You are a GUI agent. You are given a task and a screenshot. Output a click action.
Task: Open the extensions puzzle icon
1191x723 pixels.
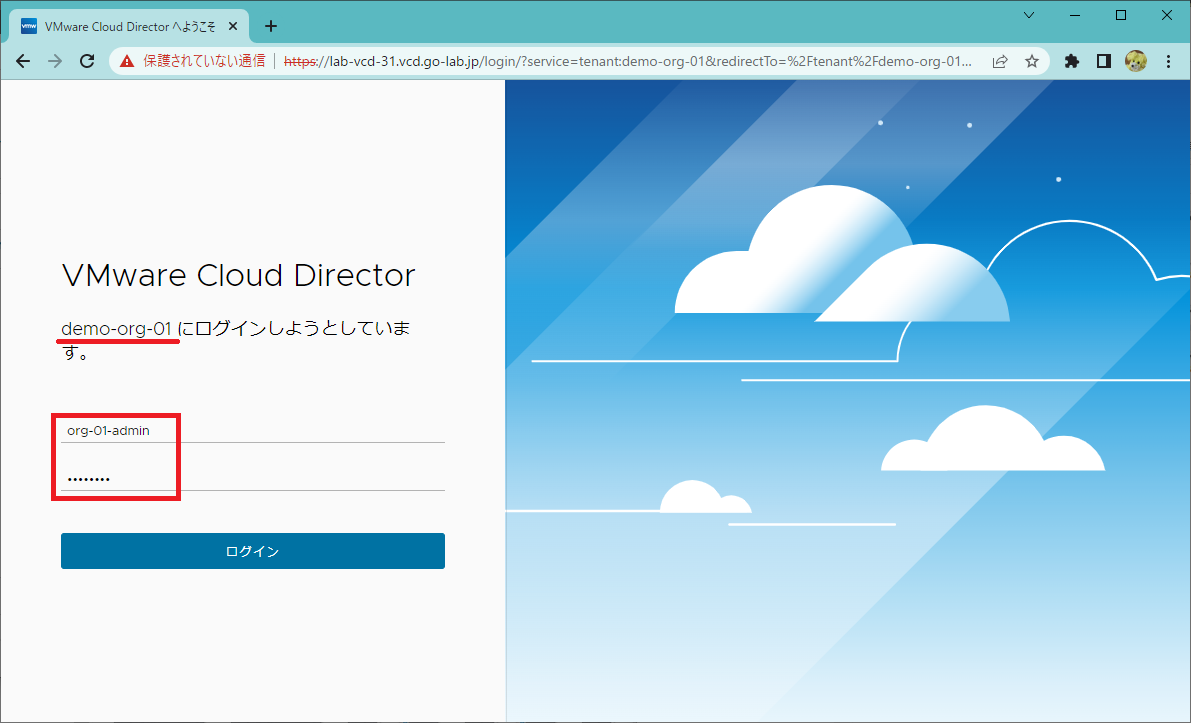(1072, 62)
